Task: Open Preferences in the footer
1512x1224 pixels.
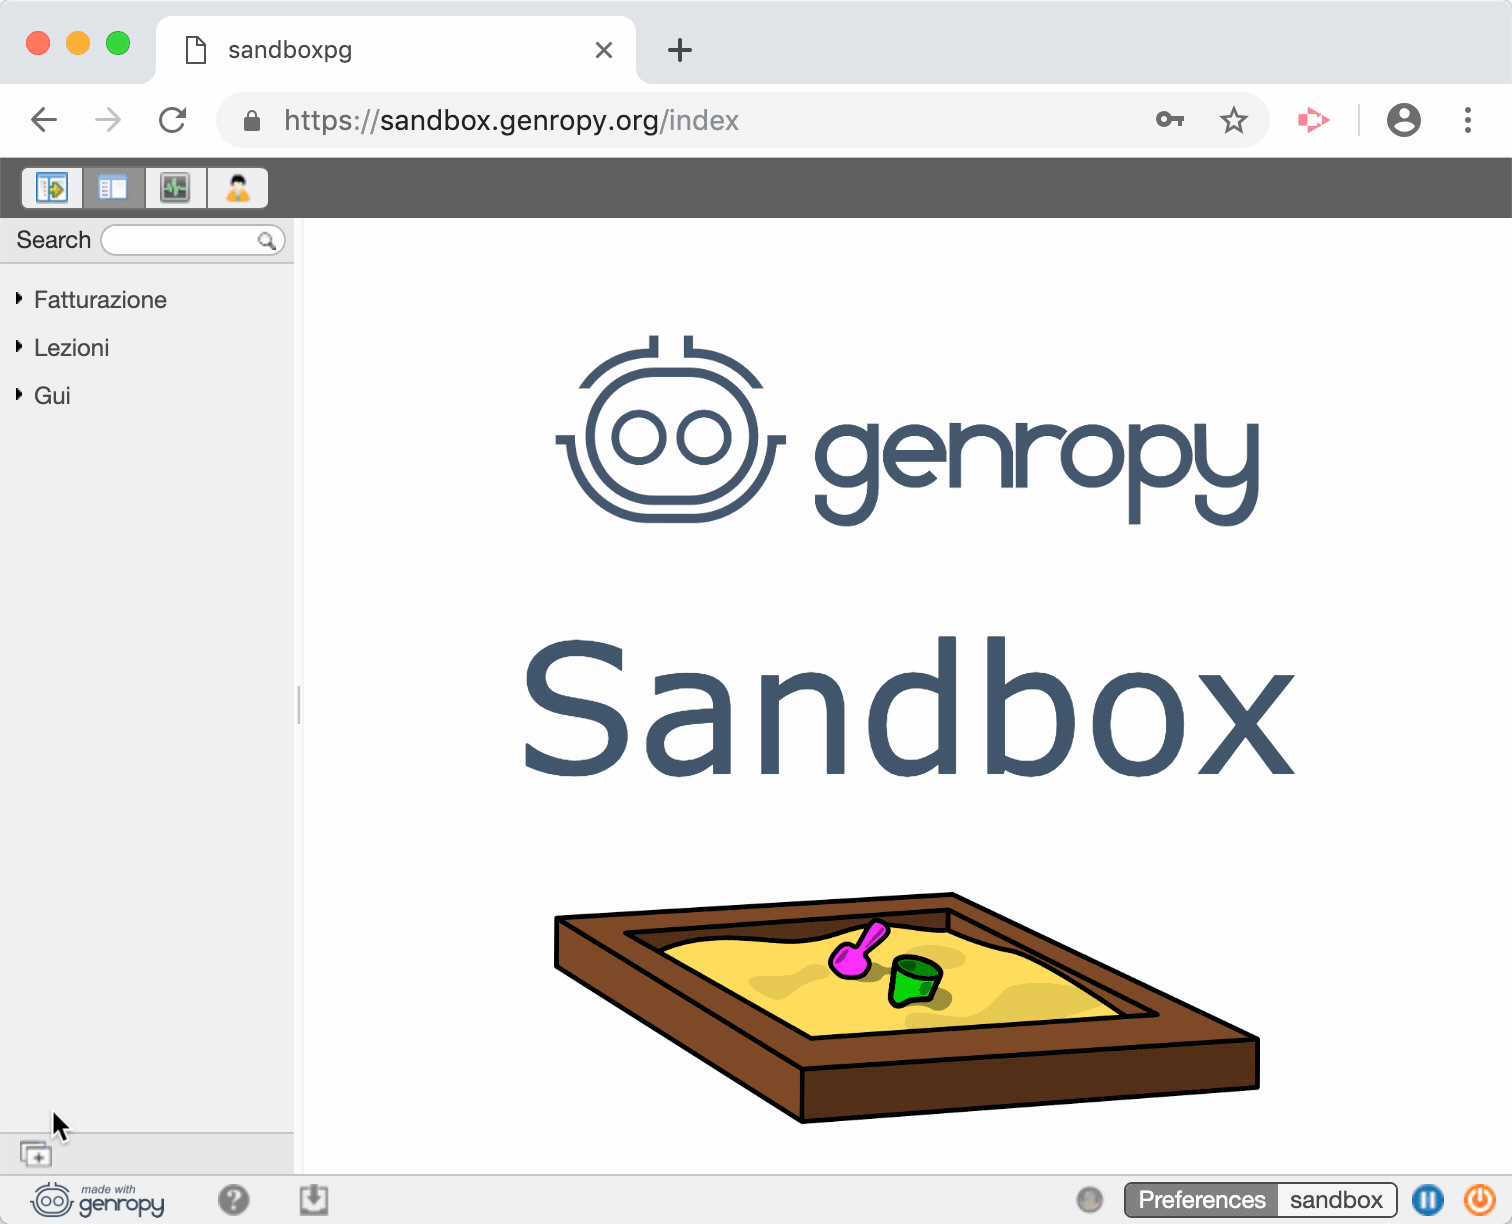Action: point(1202,1199)
